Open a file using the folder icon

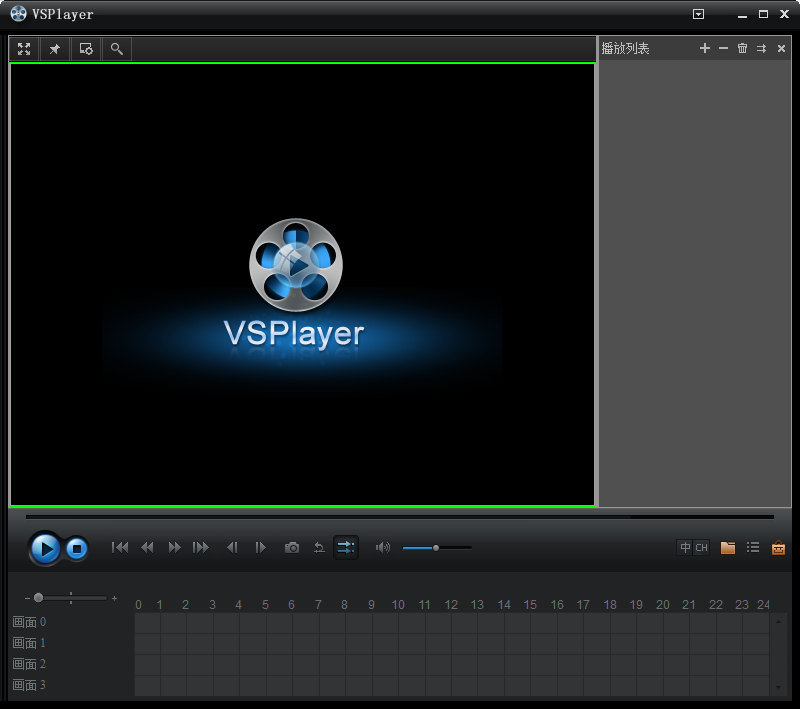click(x=728, y=547)
